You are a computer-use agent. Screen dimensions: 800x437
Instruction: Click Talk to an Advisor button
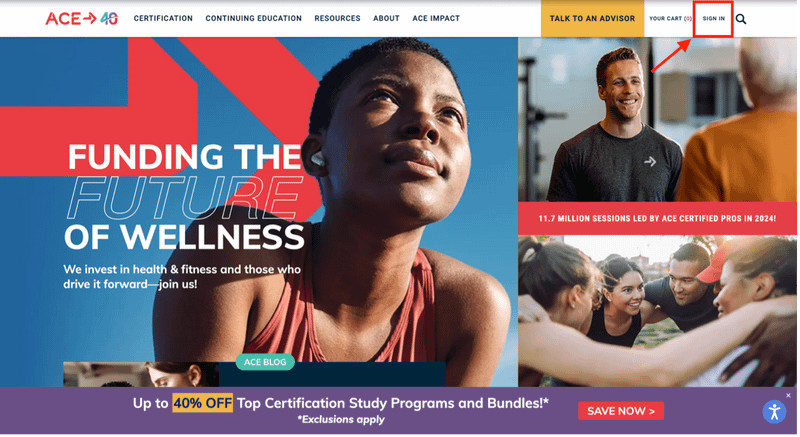pyautogui.click(x=594, y=18)
